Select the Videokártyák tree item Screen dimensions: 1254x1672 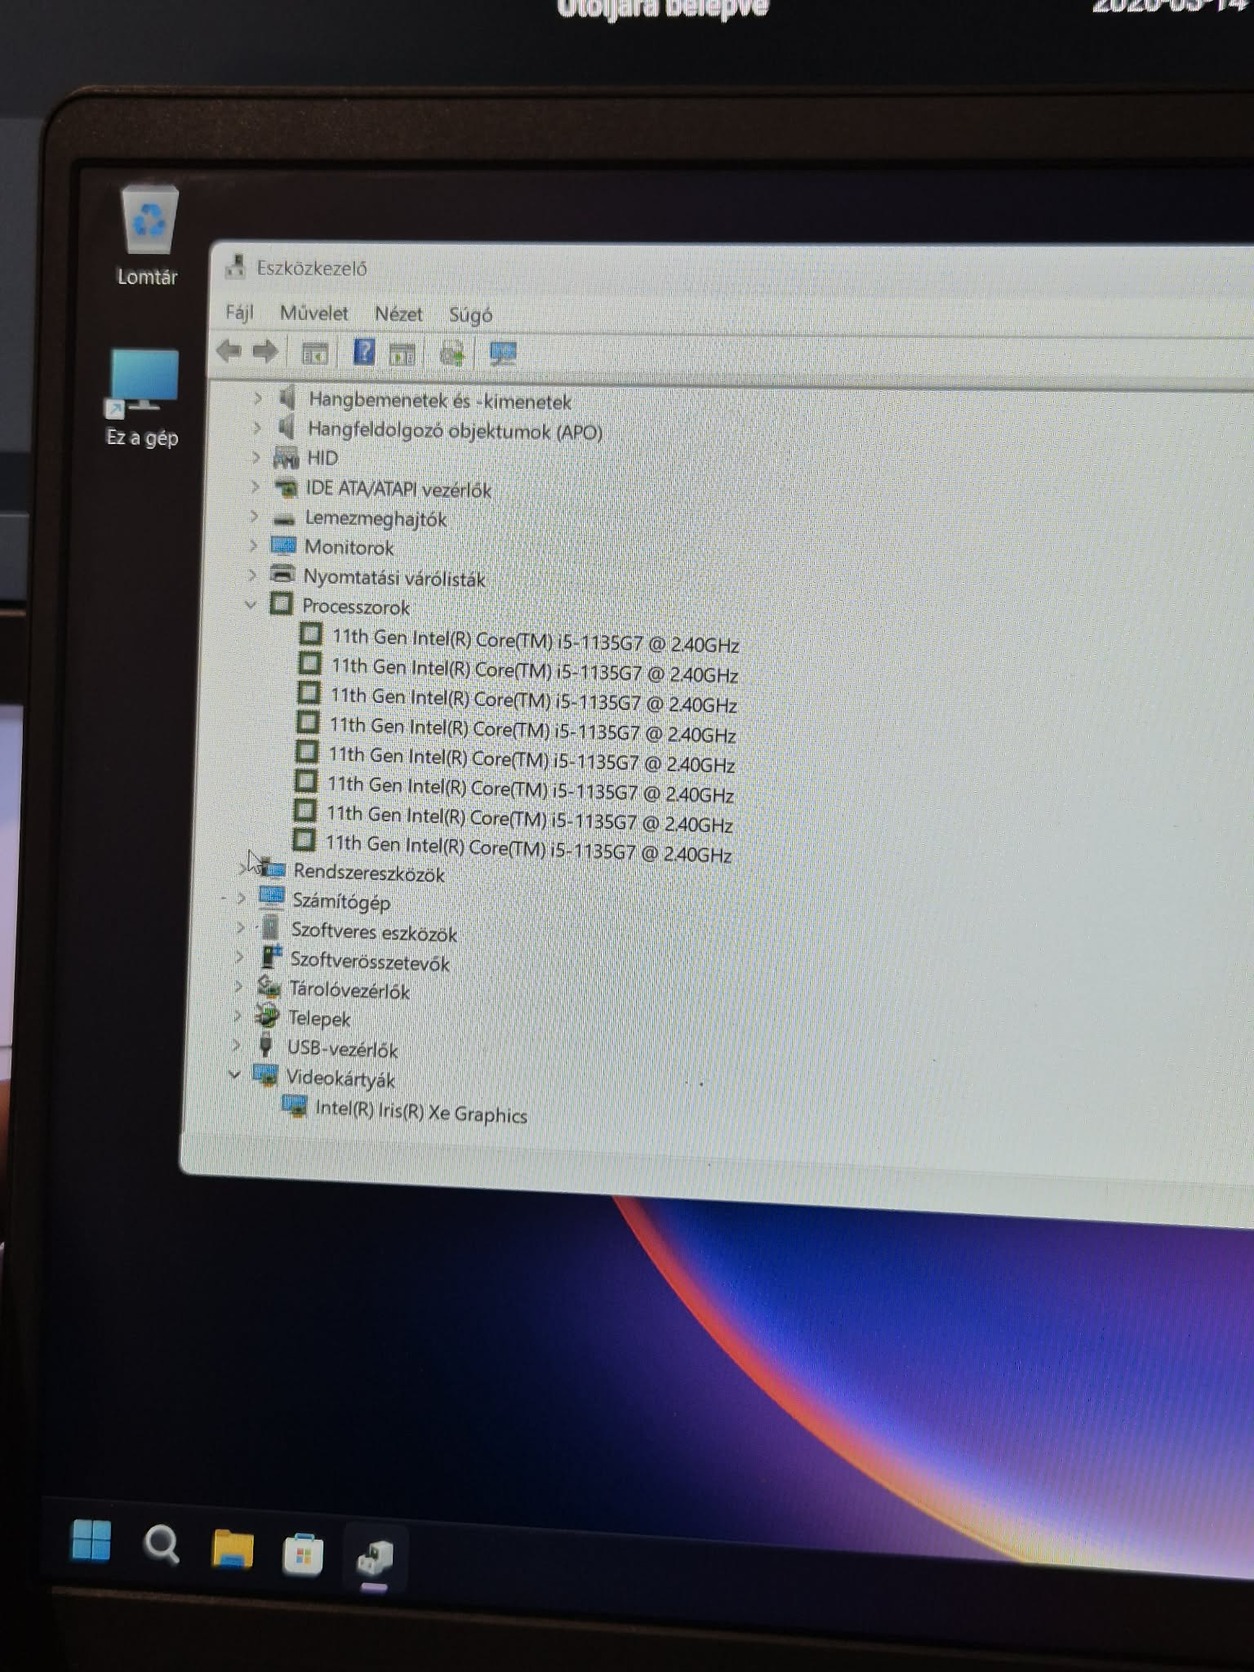coord(340,1078)
